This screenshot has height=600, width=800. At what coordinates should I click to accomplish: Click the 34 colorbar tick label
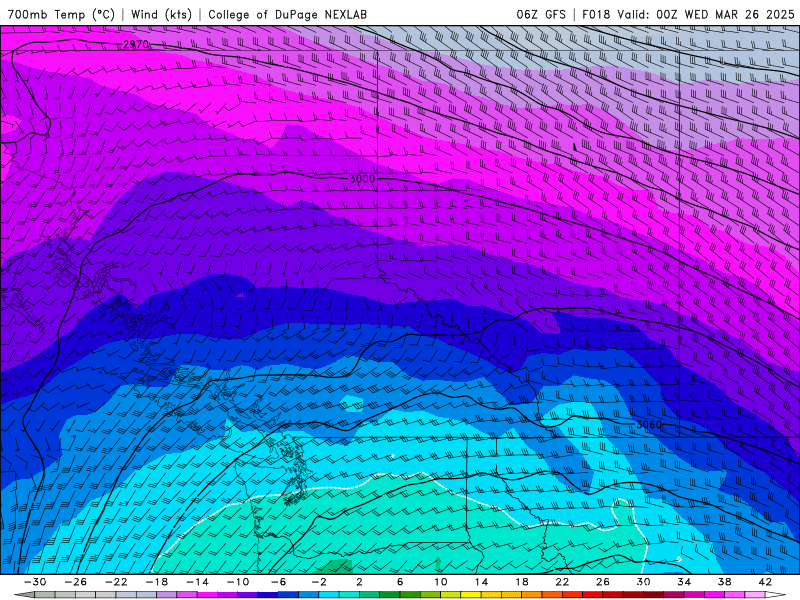684,582
